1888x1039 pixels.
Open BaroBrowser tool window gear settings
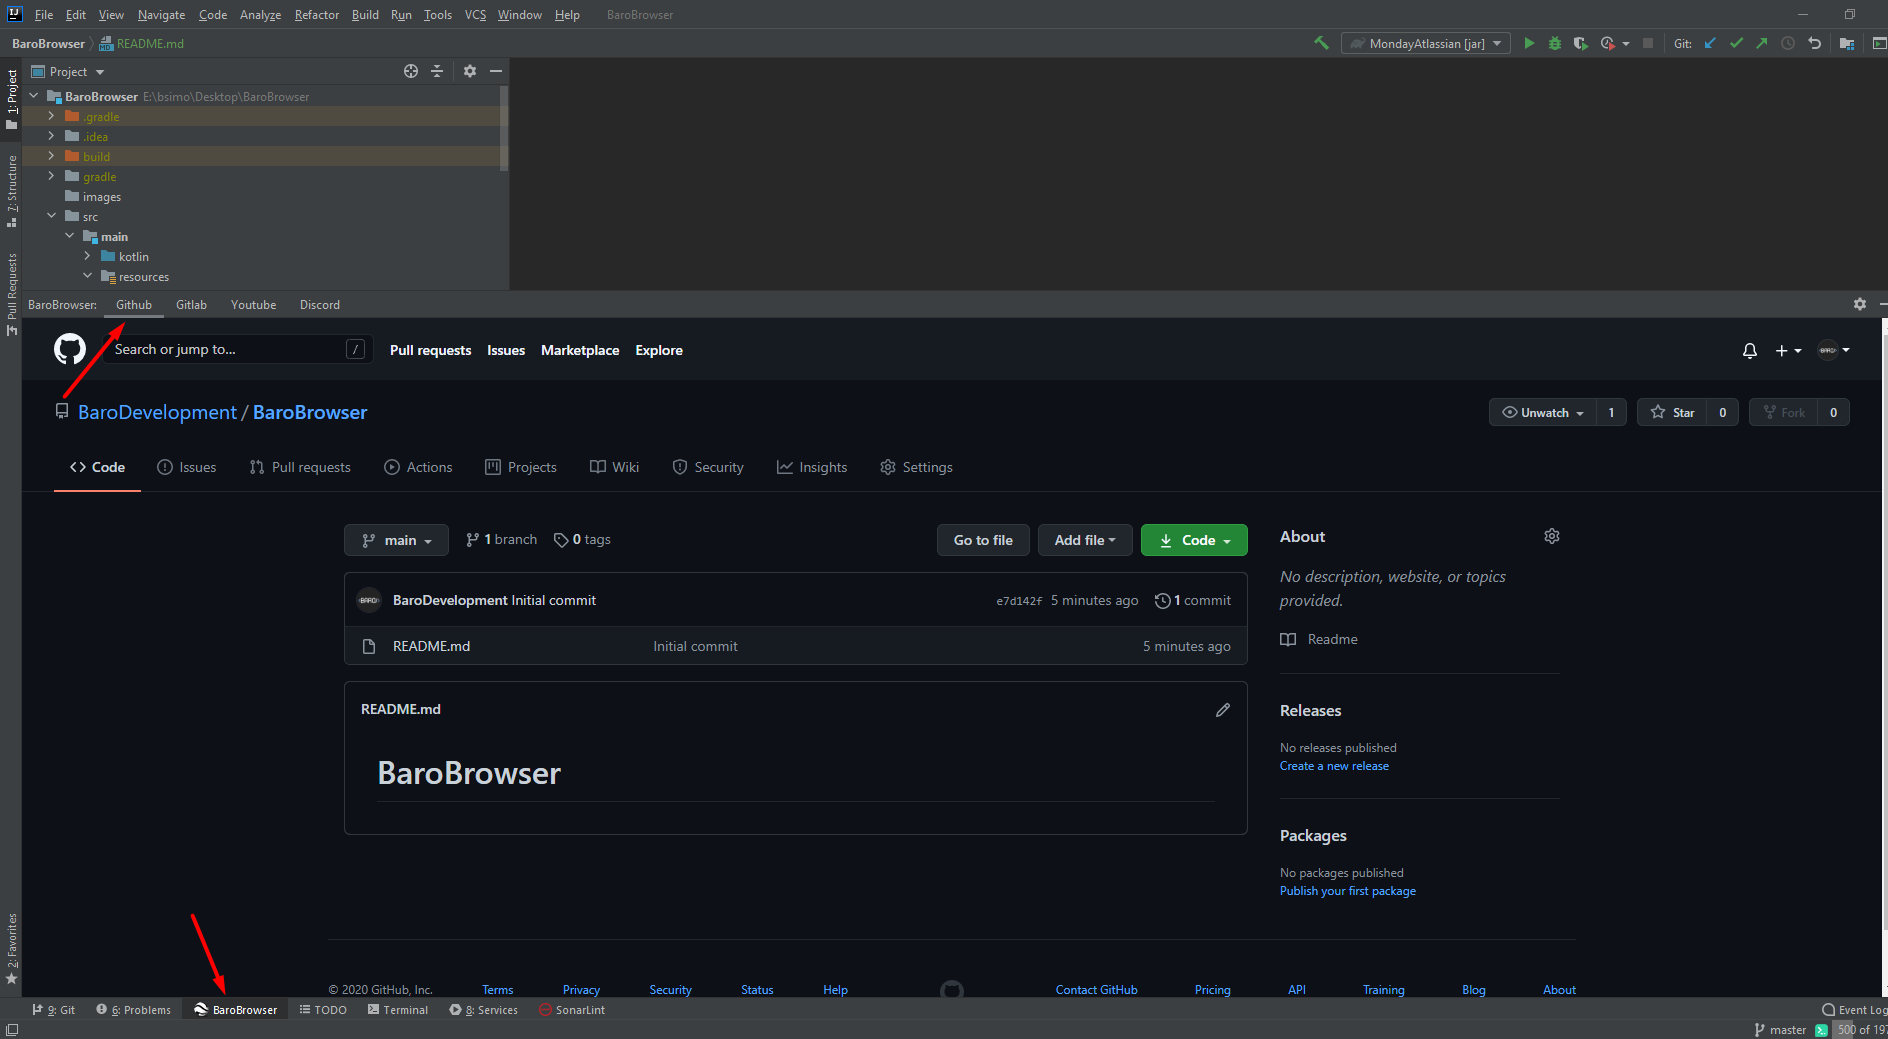[1860, 304]
